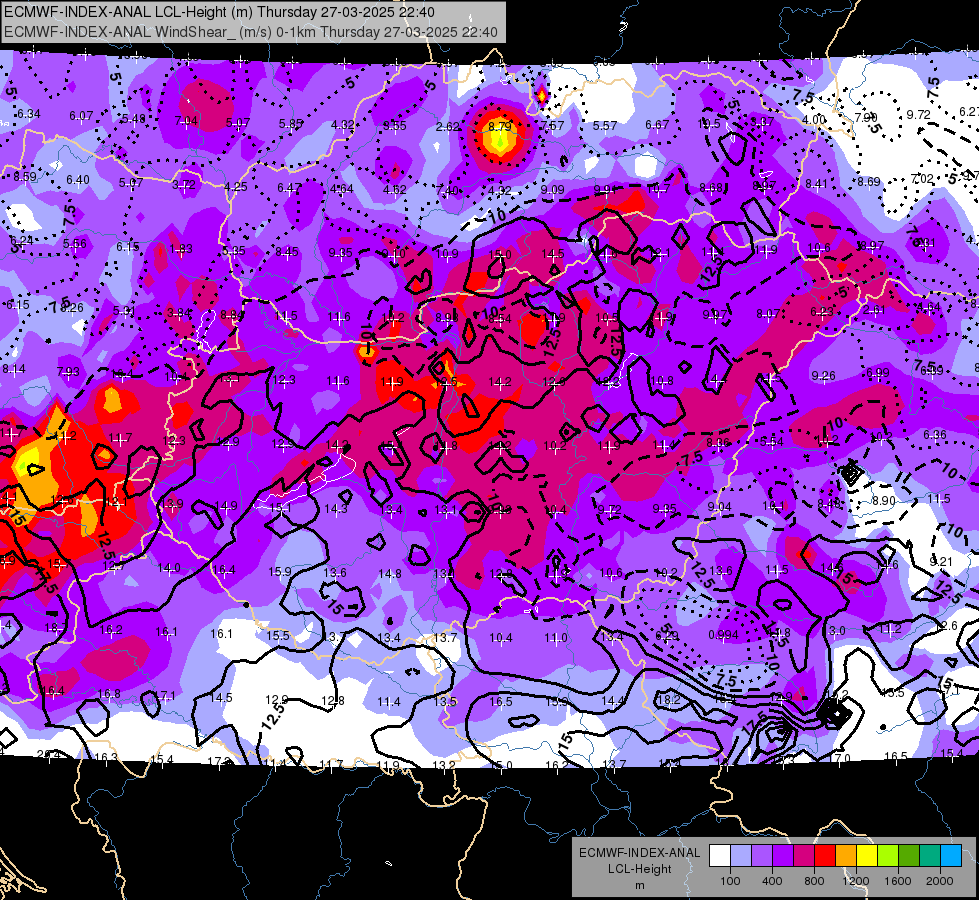Screen dimensions: 979x900
Task: Click the legend tick label "1200"
Action: pos(856,881)
